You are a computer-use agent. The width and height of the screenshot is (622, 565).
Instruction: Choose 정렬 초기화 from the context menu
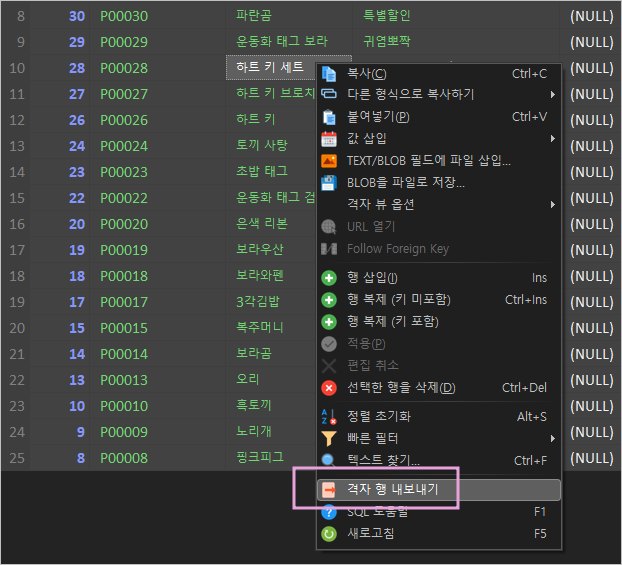pyautogui.click(x=439, y=417)
